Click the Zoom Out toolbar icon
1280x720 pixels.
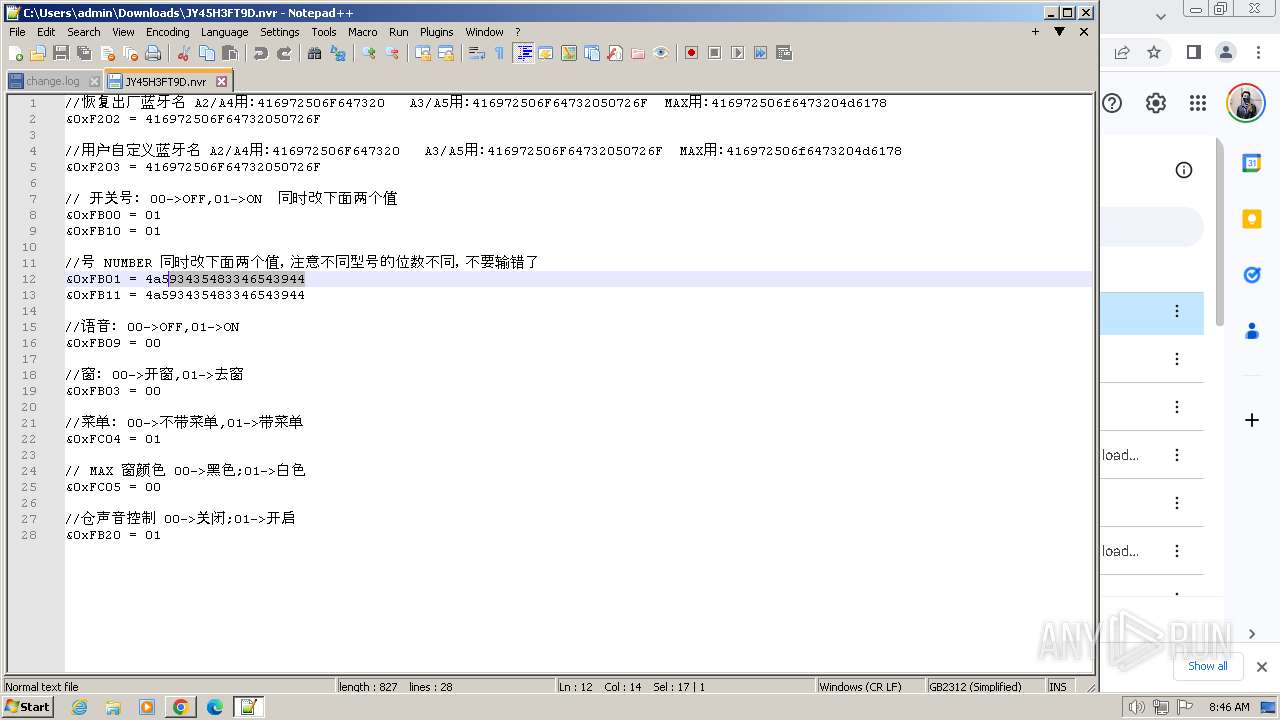point(392,53)
